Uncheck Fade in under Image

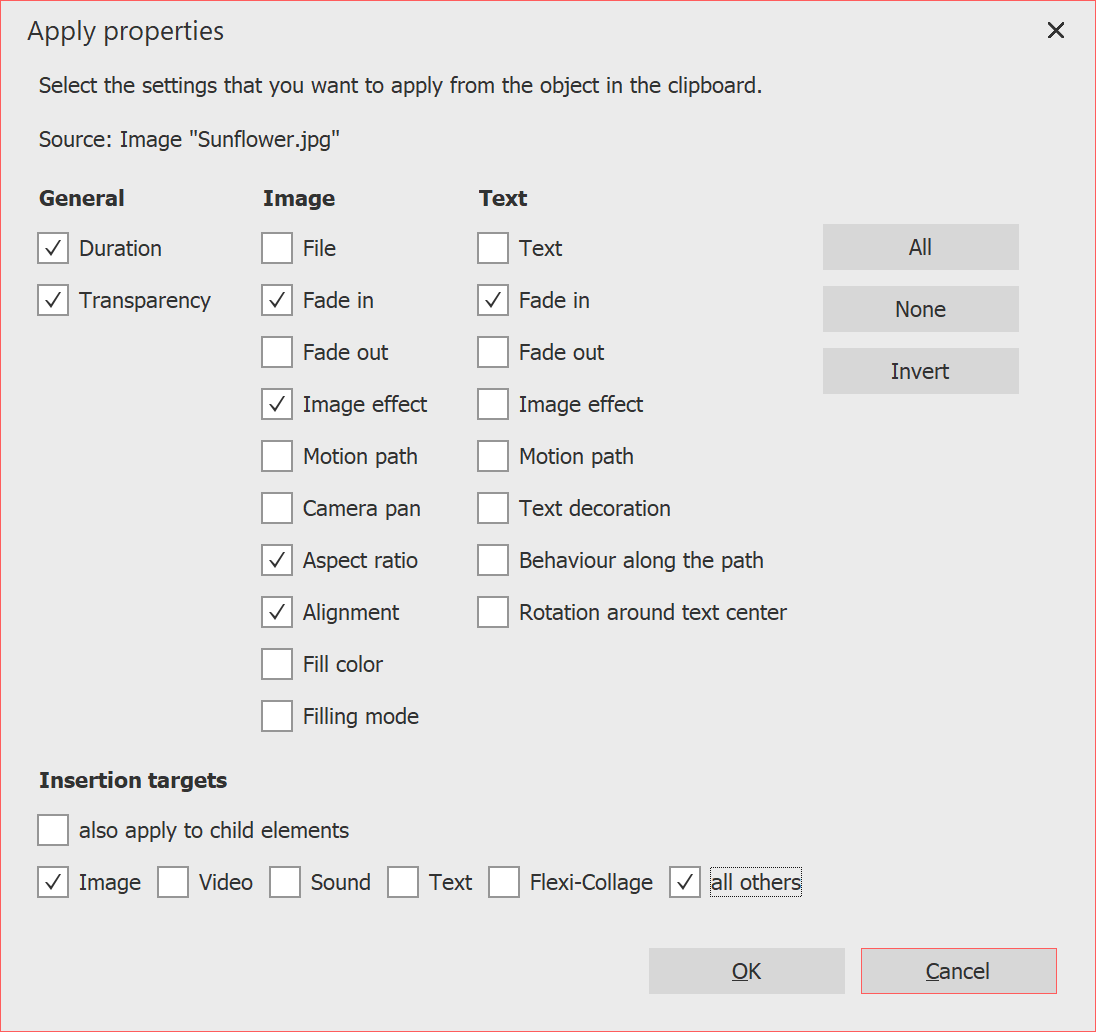tap(277, 300)
